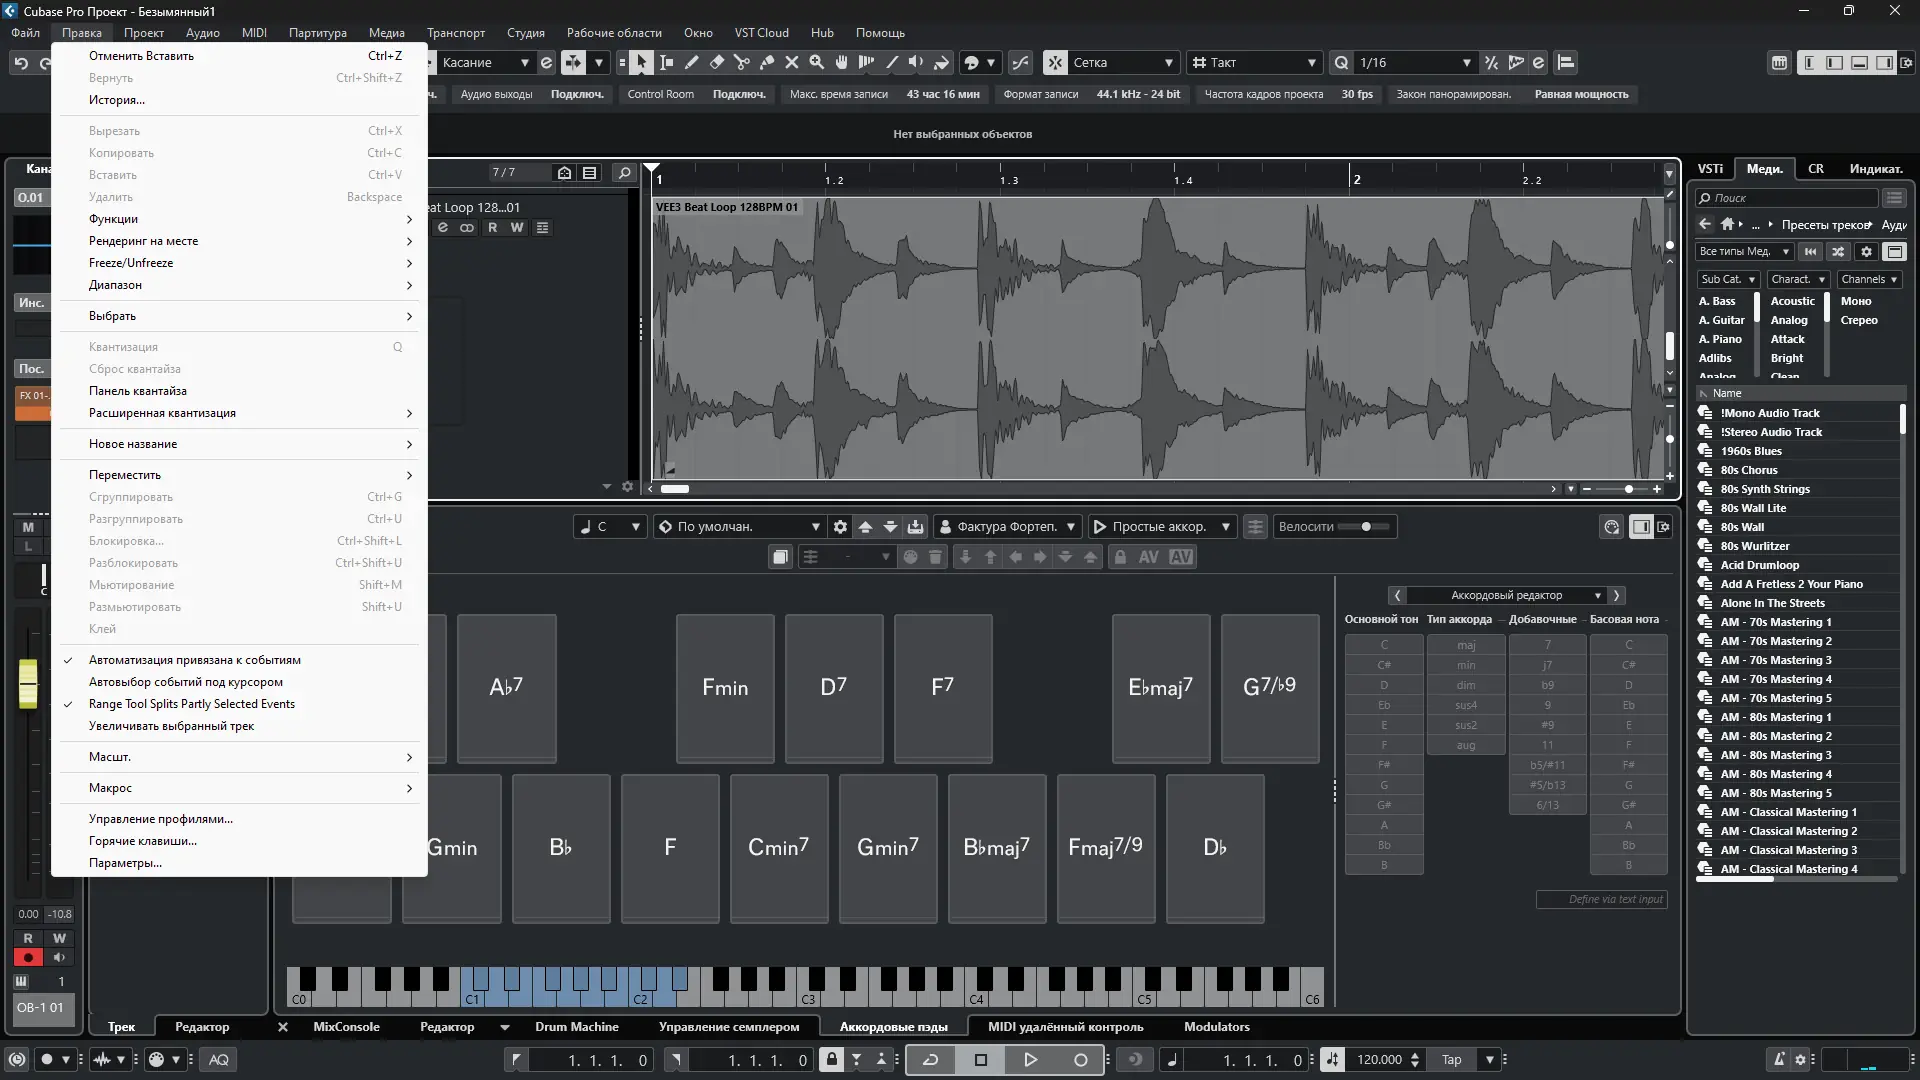This screenshot has height=1080, width=1920.
Task: Switch to the MixConsole tab
Action: coord(346,1027)
